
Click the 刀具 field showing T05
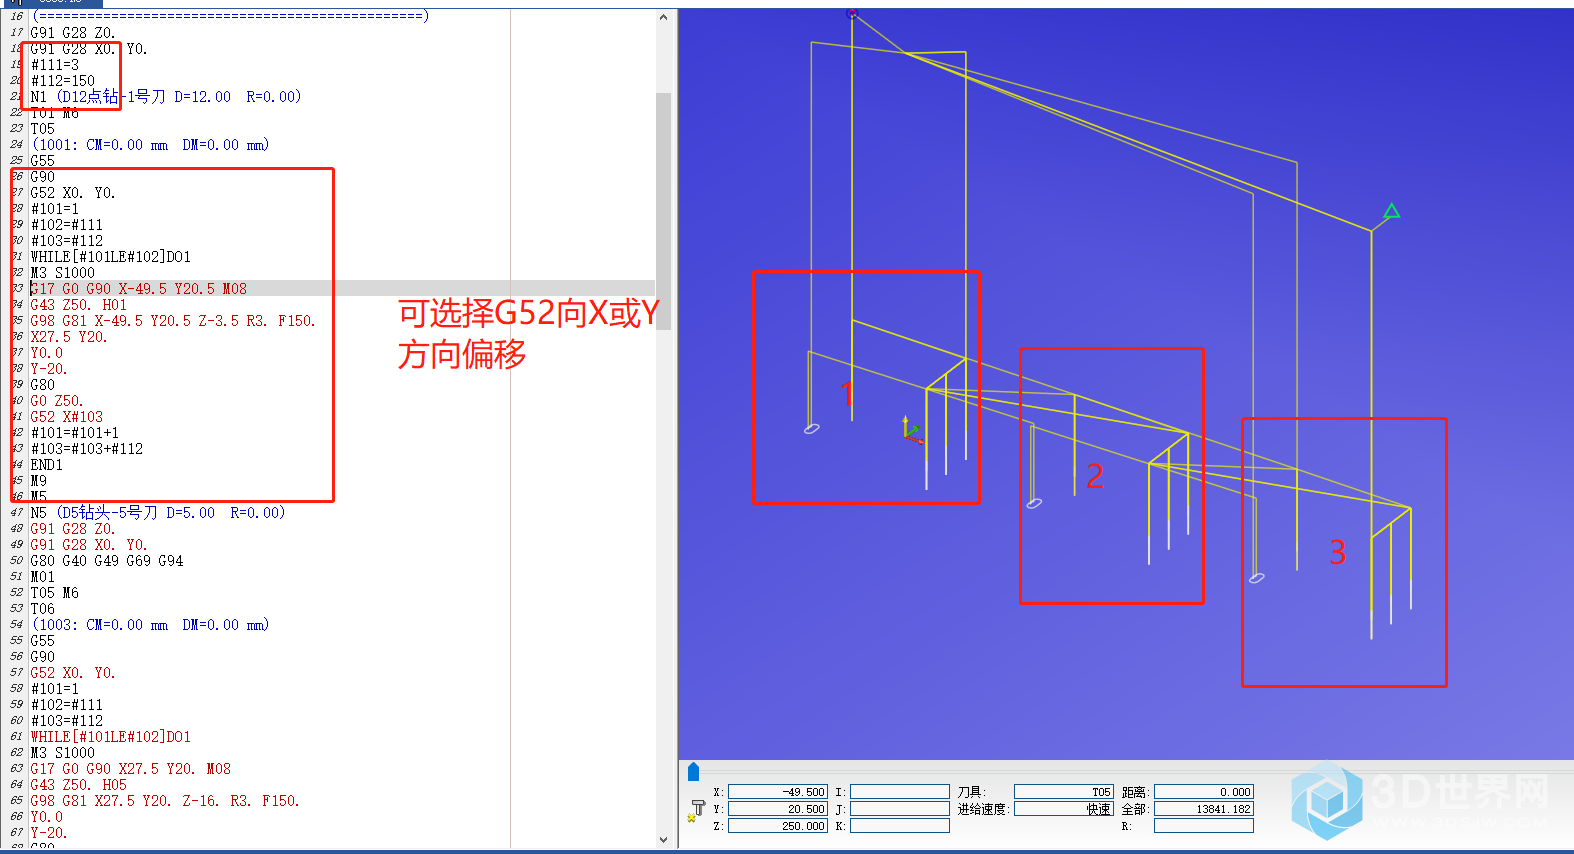(1063, 792)
